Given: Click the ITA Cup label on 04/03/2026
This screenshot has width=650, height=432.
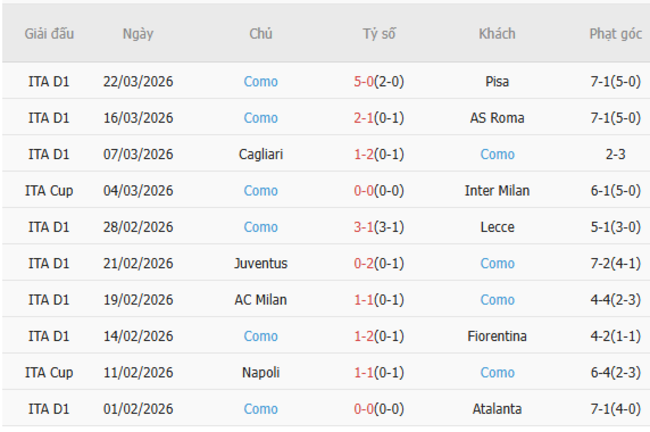Looking at the screenshot, I should 49,191.
